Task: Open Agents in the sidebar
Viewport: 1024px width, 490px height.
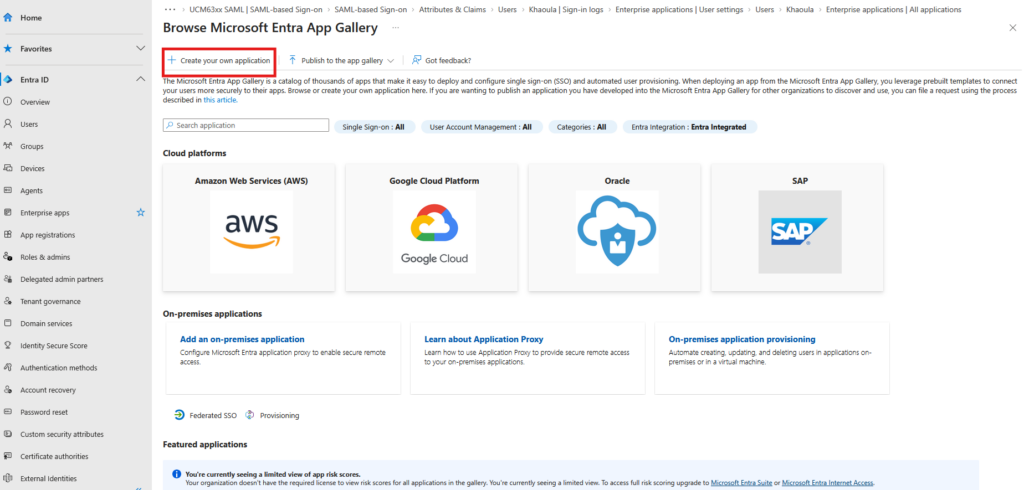Action: pos(31,191)
